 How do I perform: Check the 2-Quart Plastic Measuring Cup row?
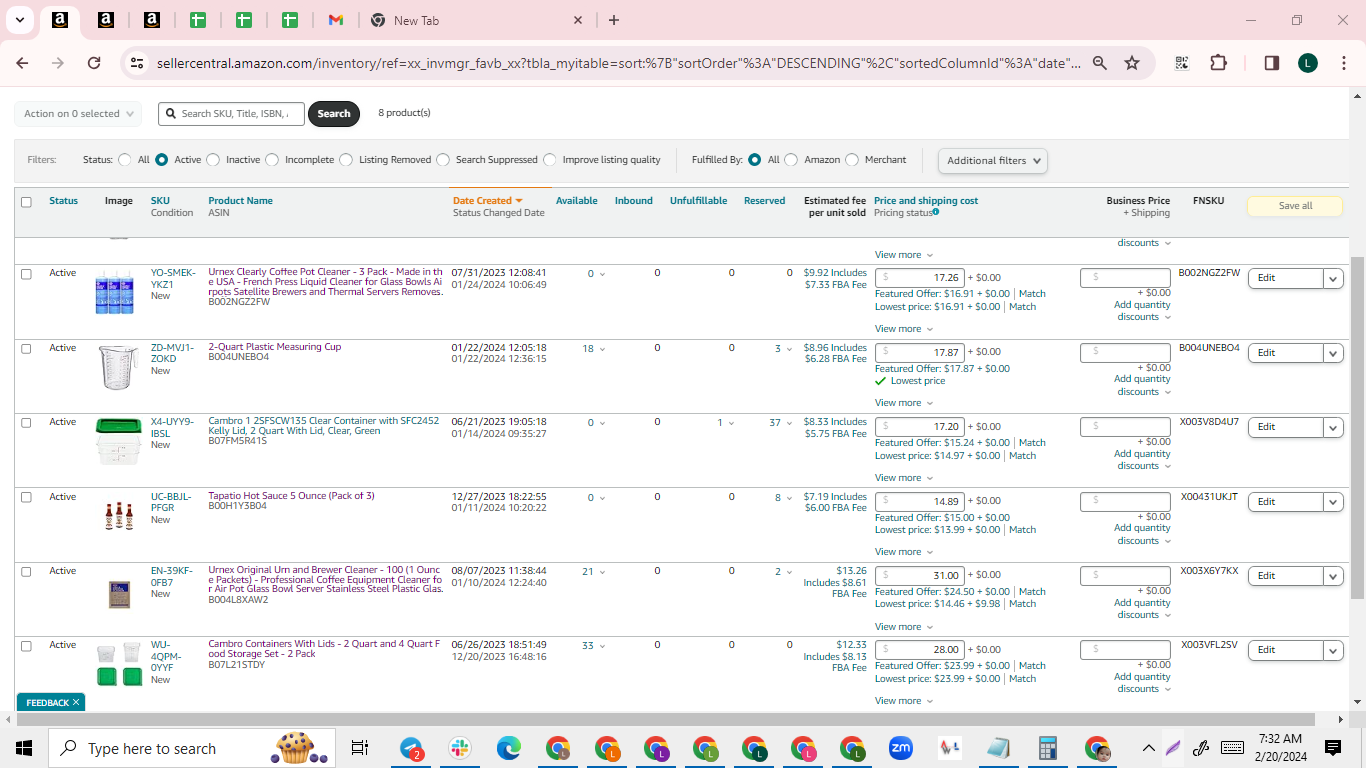[26, 349]
